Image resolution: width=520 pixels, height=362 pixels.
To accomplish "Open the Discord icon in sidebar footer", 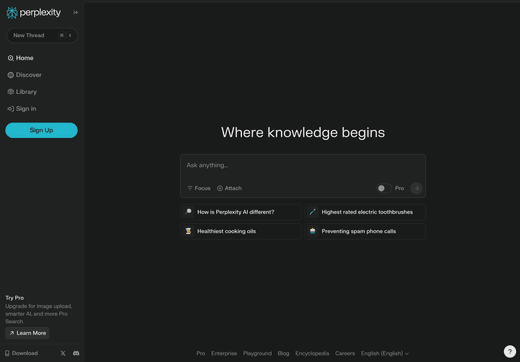I will [x=76, y=353].
